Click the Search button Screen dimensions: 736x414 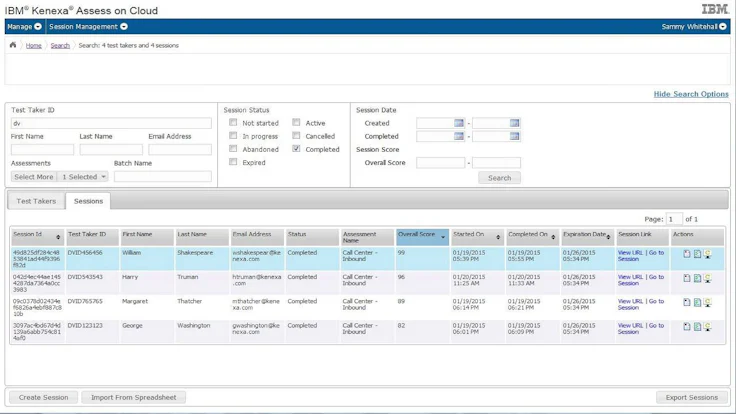(x=499, y=178)
